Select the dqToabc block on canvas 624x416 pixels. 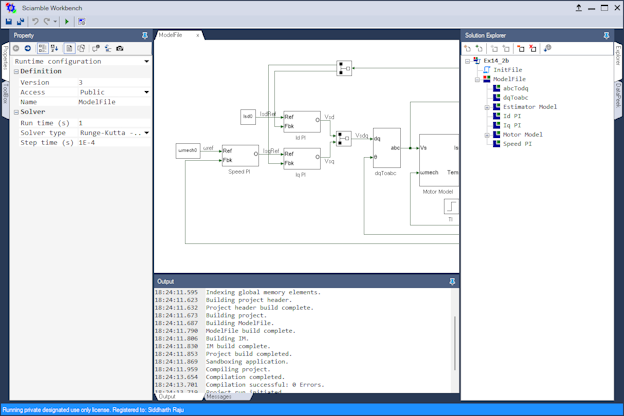(386, 148)
